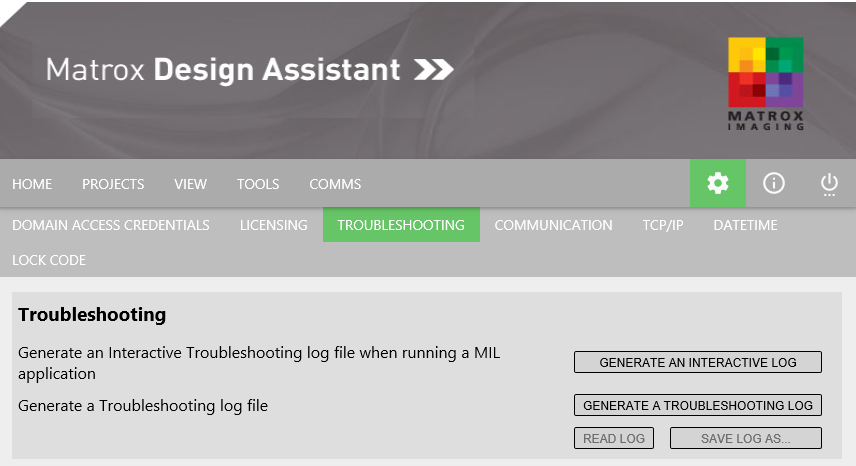This screenshot has height=466, width=856.
Task: Click the 'Generate a Troubleshooting log file' text
Action: (143, 405)
